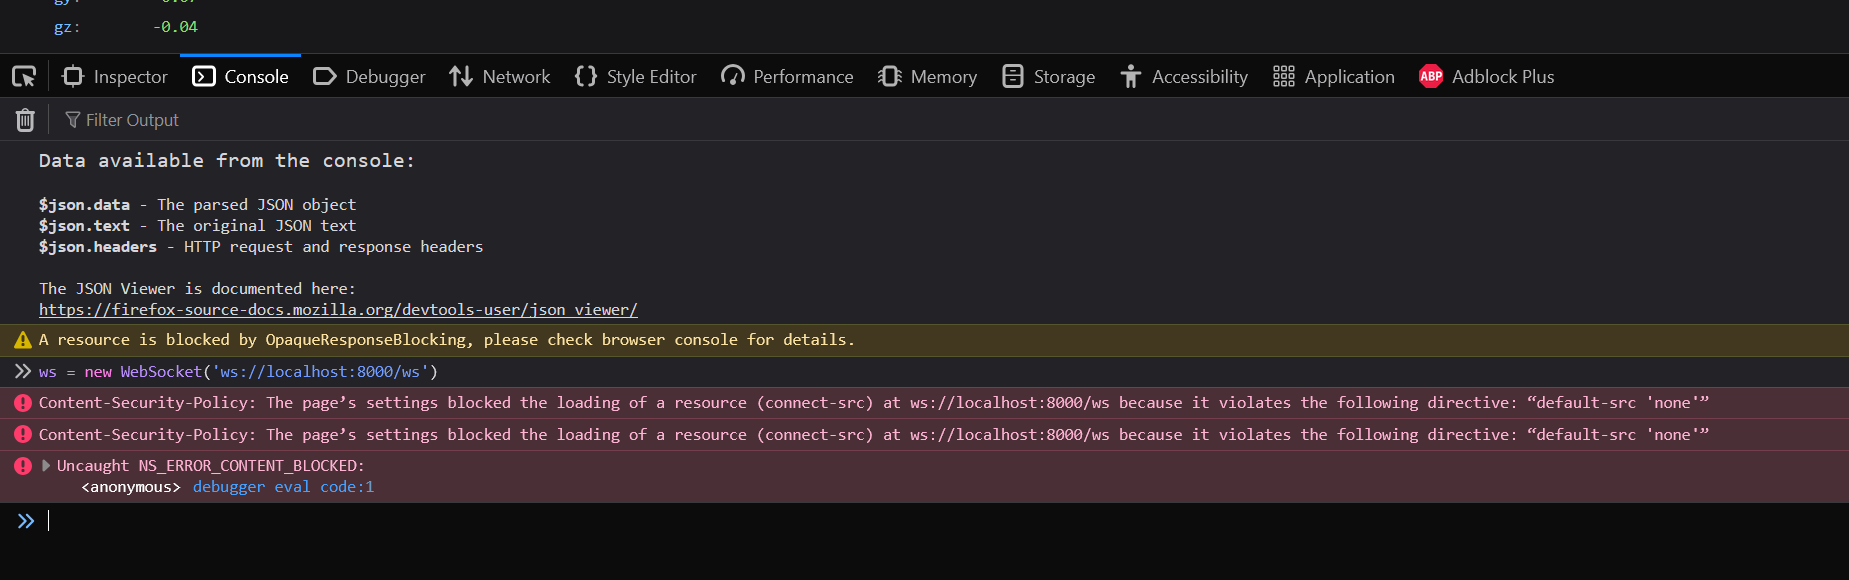The height and width of the screenshot is (580, 1849).
Task: Click the OpaqueResponseBlocking warning icon
Action: point(23,341)
